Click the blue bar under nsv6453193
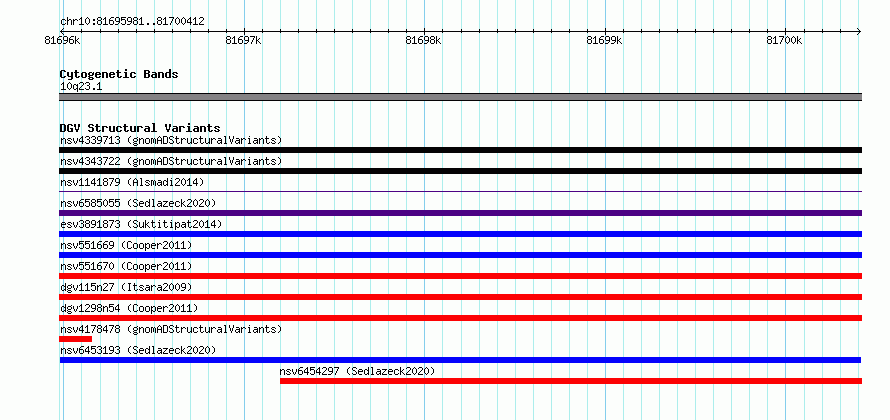 pos(460,360)
